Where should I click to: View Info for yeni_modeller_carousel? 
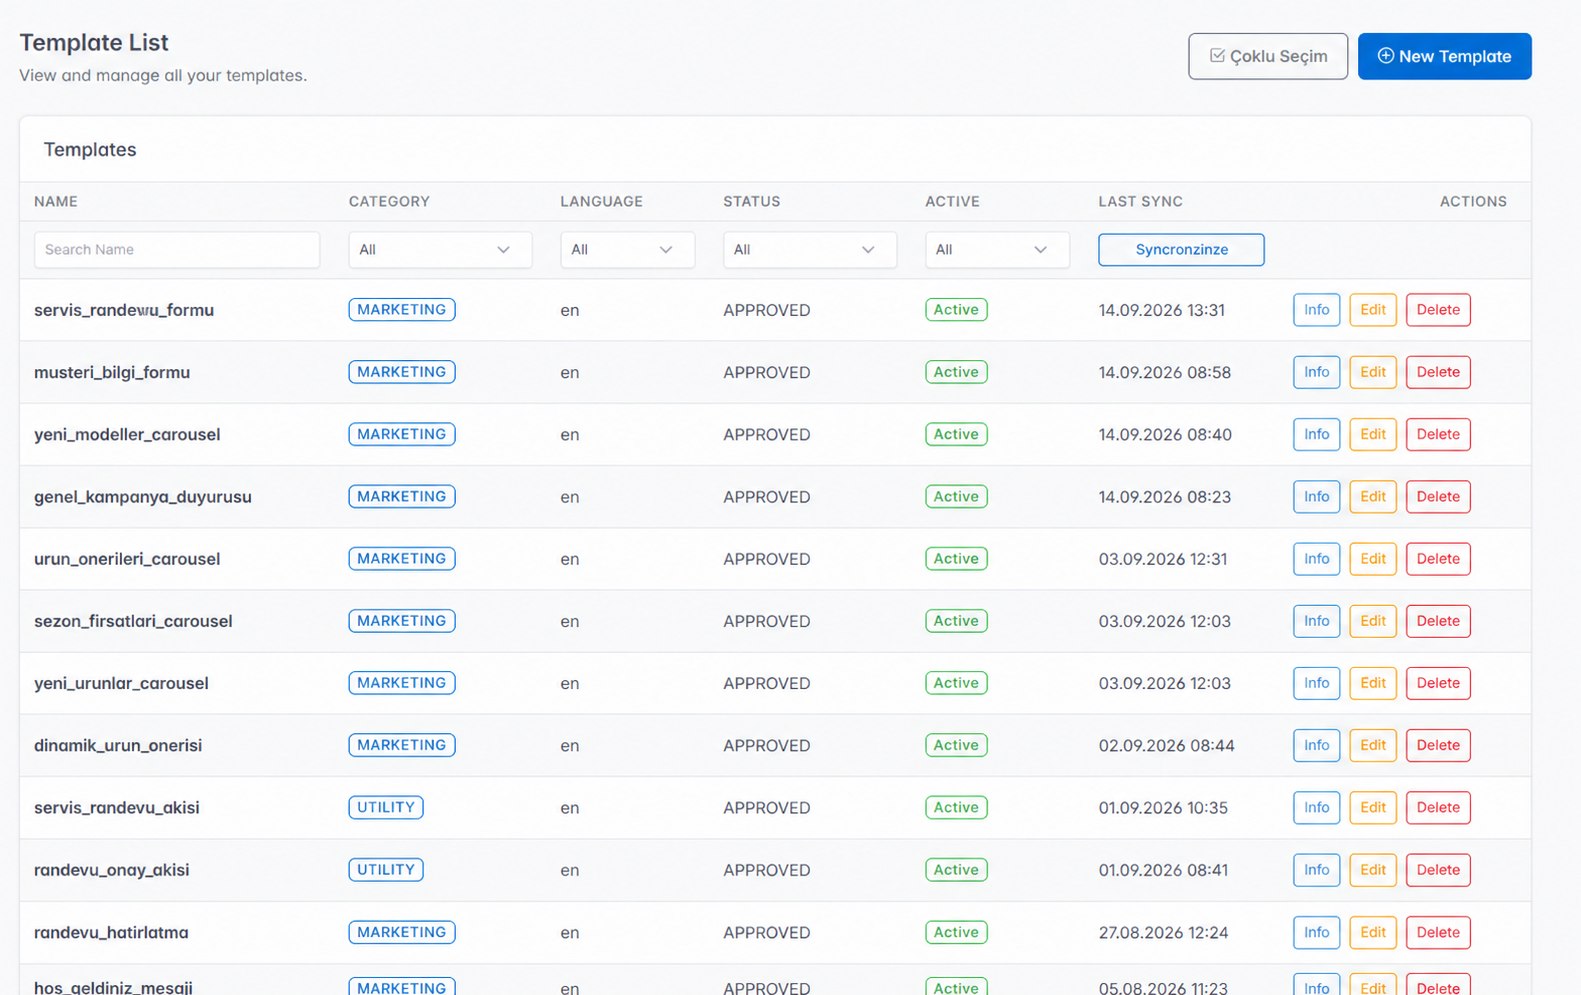click(1316, 434)
